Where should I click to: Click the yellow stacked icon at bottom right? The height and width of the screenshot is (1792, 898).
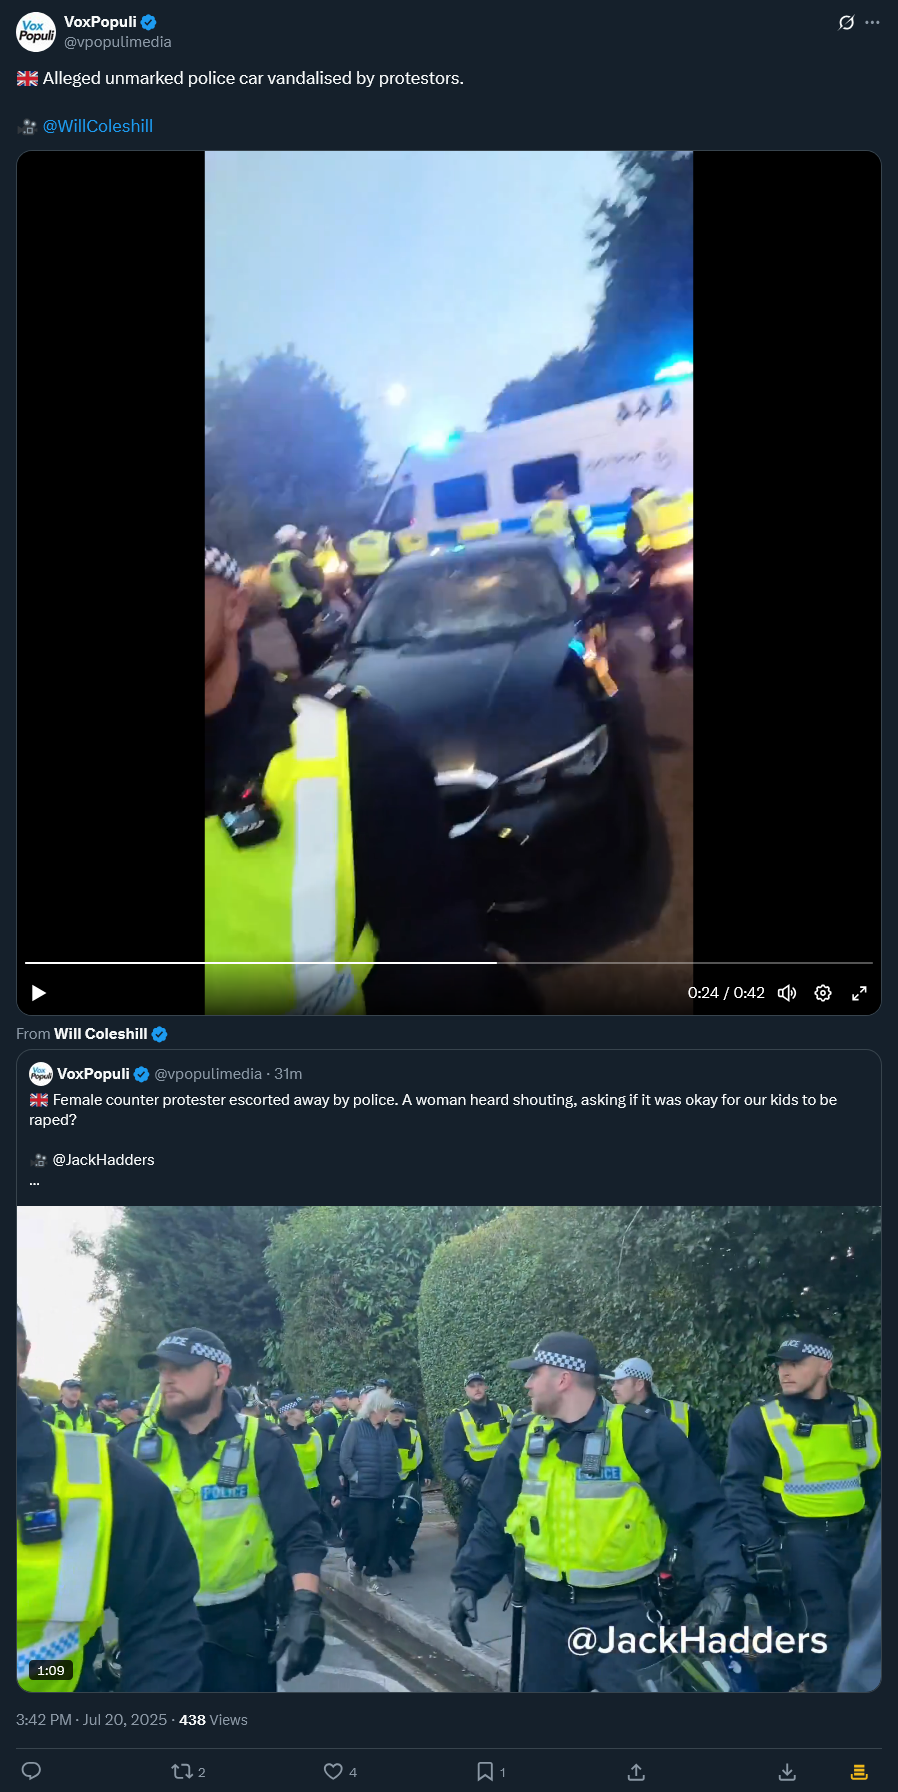pyautogui.click(x=859, y=1771)
